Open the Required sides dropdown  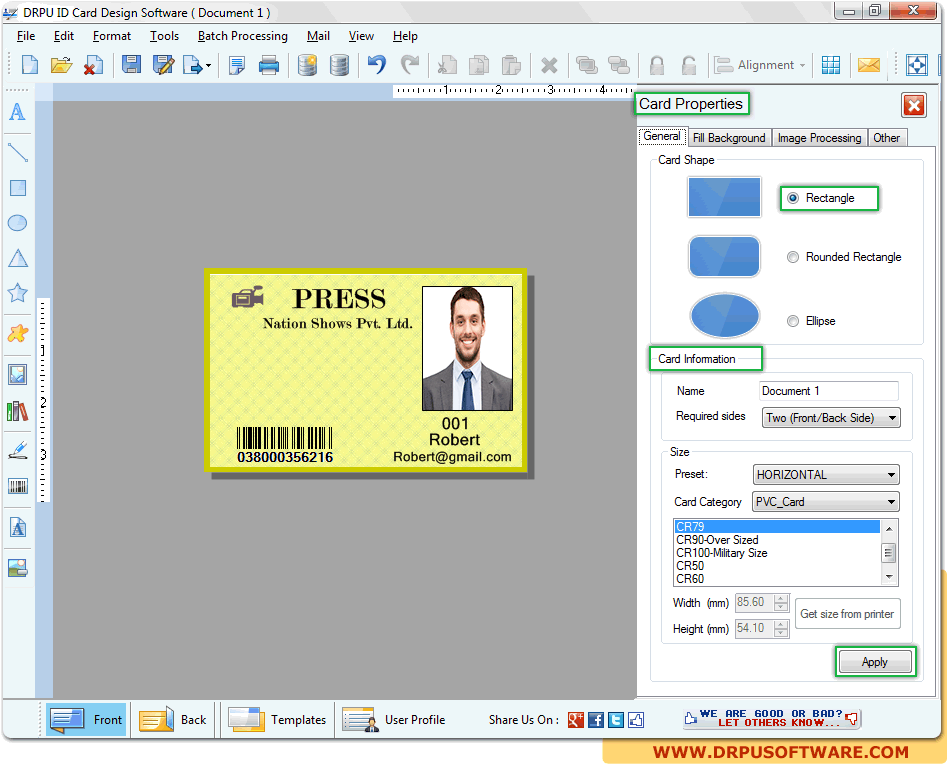point(830,418)
